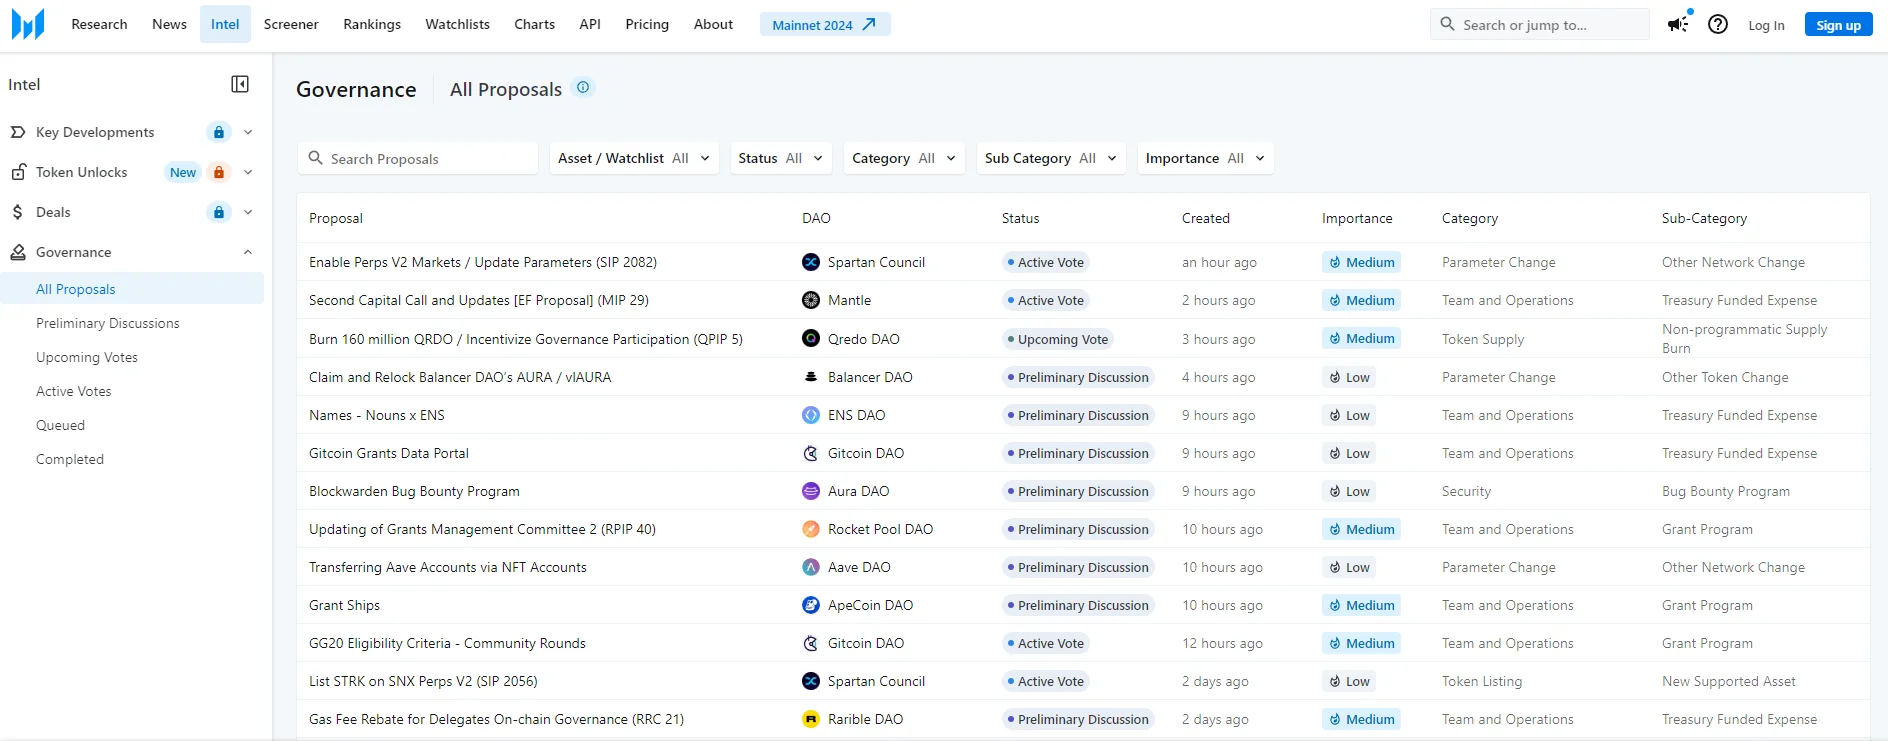
Task: Click the lock icon beside Key Developments
Action: coord(219,132)
